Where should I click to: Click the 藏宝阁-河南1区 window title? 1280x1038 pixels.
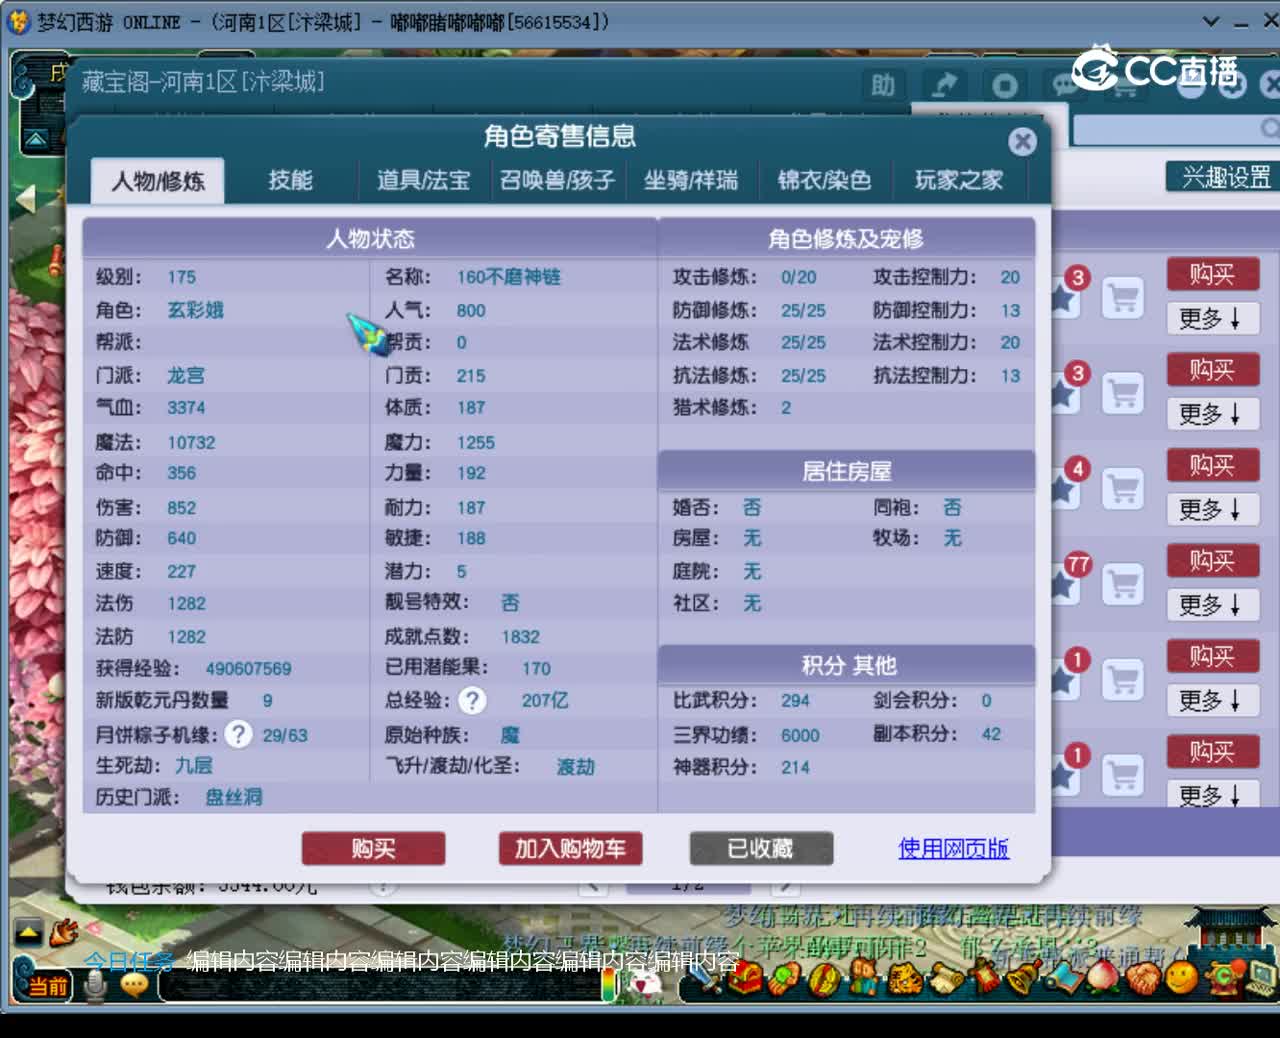coord(203,82)
